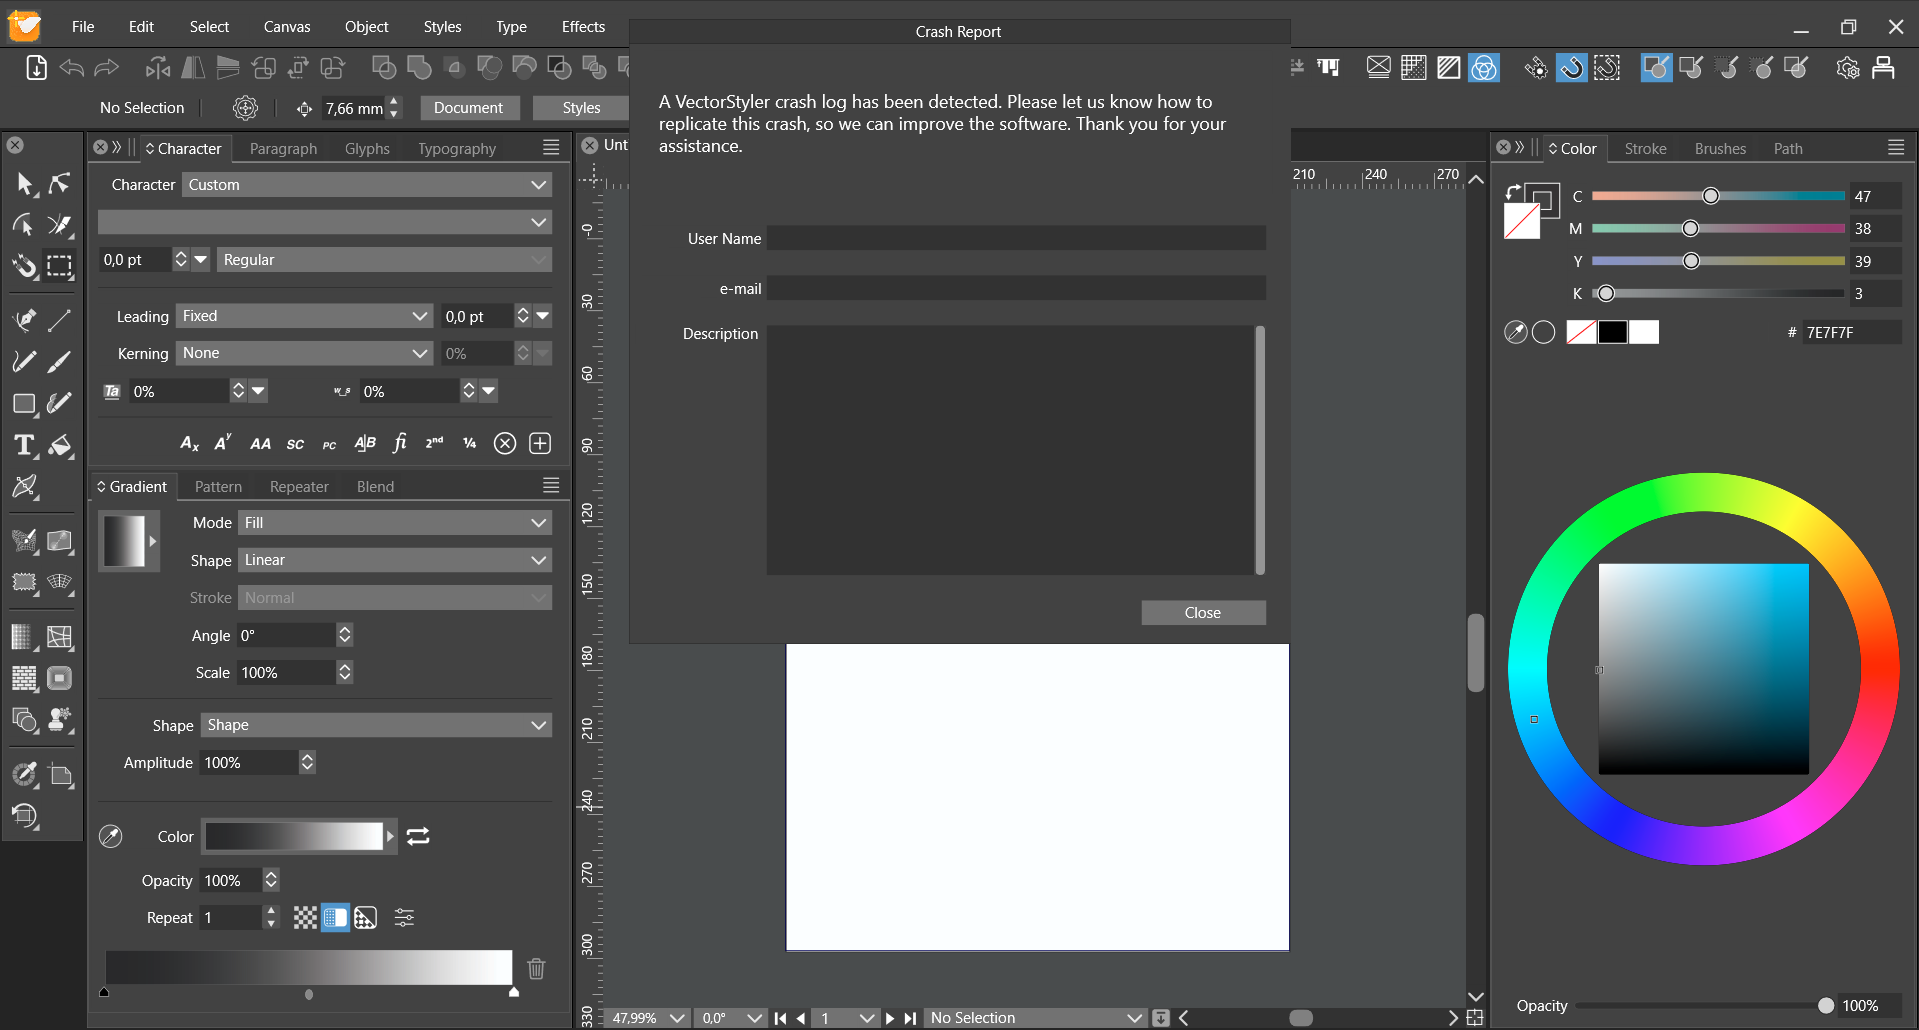Open the Effects menu
The image size is (1919, 1030).
click(x=583, y=27)
